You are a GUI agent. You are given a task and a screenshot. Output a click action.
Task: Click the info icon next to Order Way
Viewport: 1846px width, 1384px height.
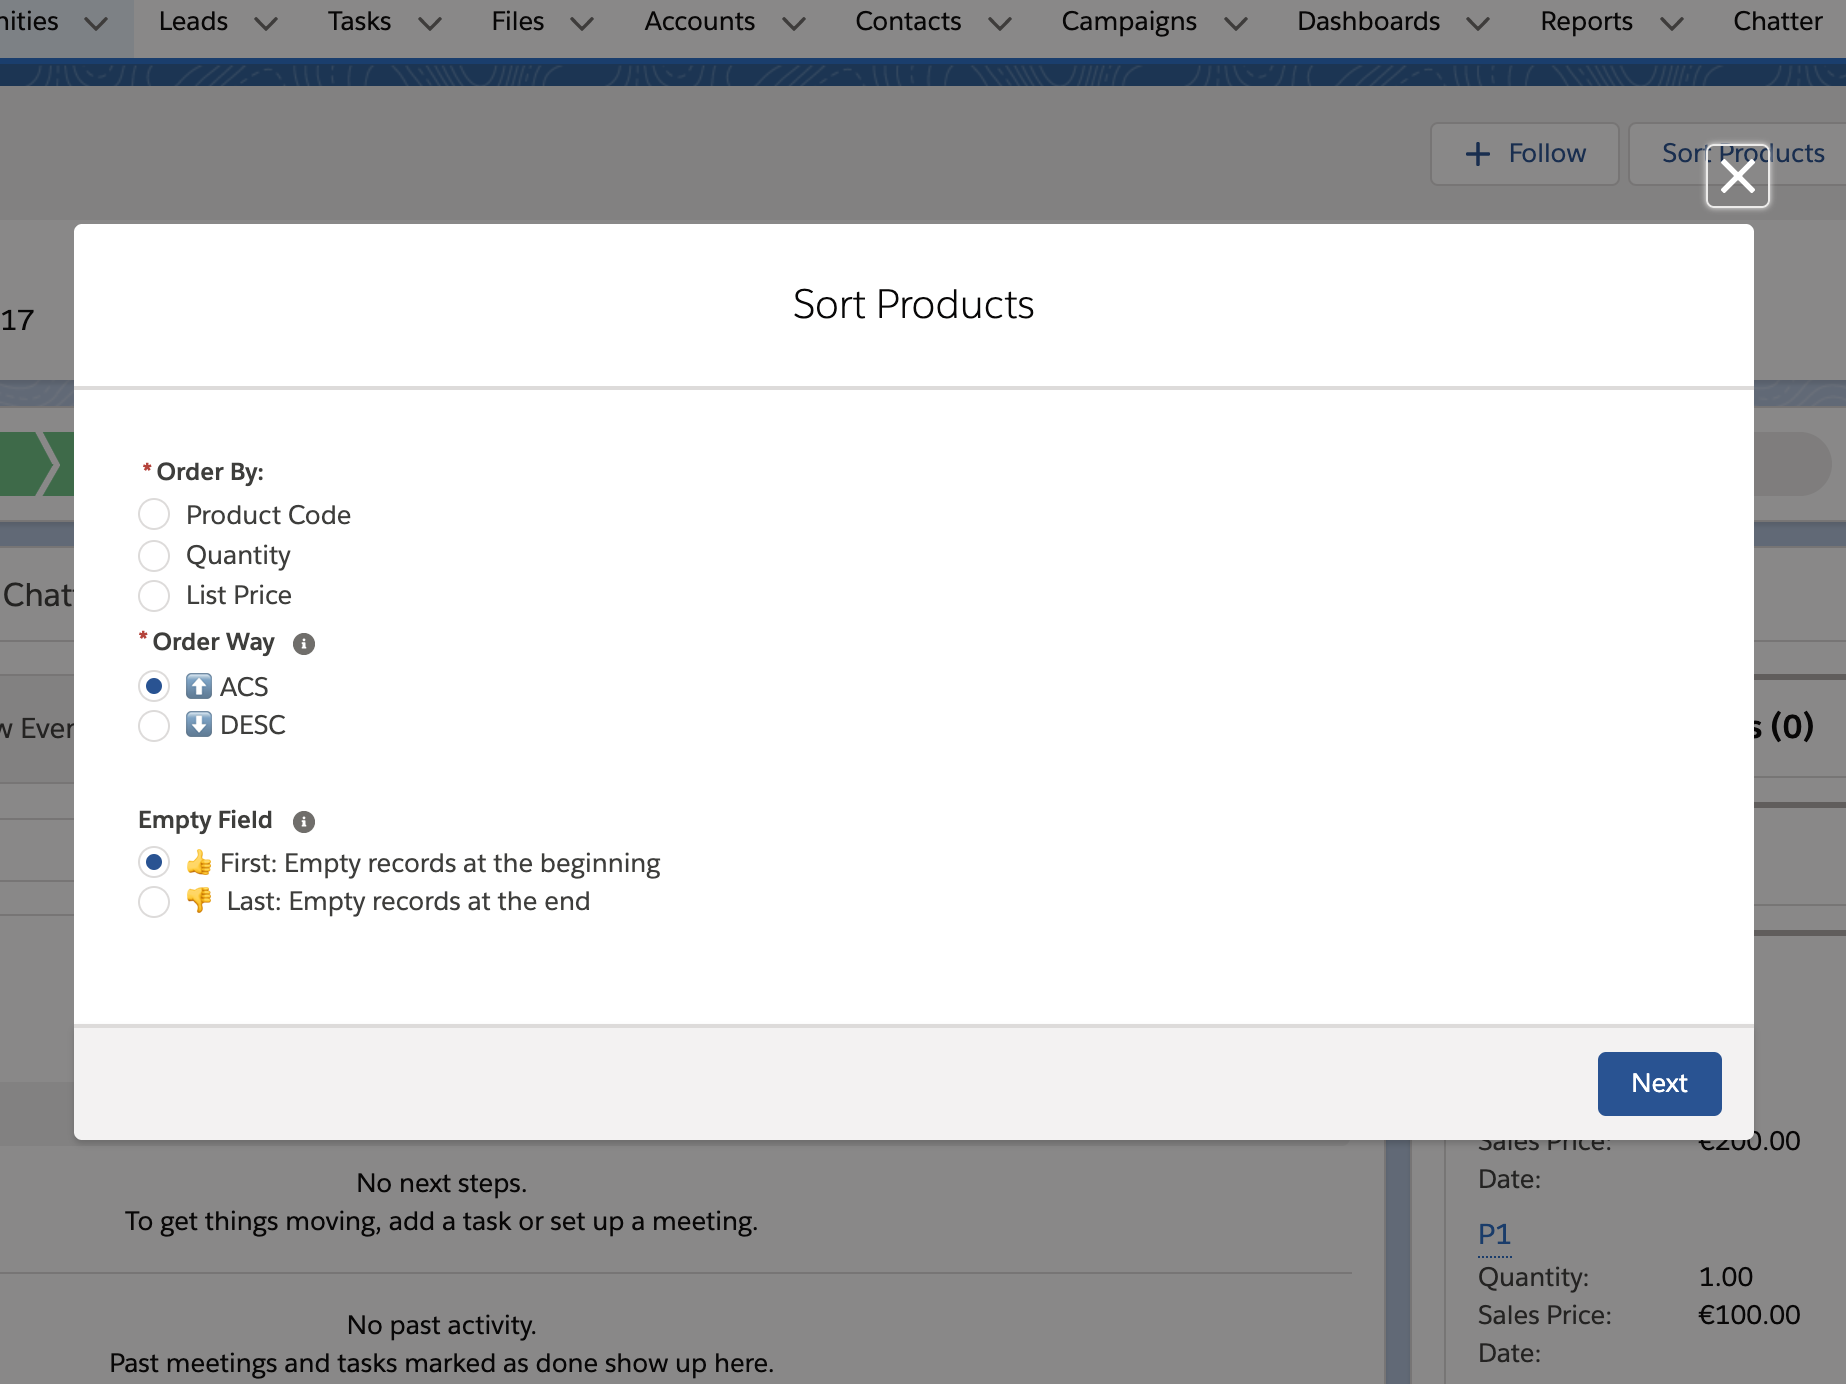(304, 643)
